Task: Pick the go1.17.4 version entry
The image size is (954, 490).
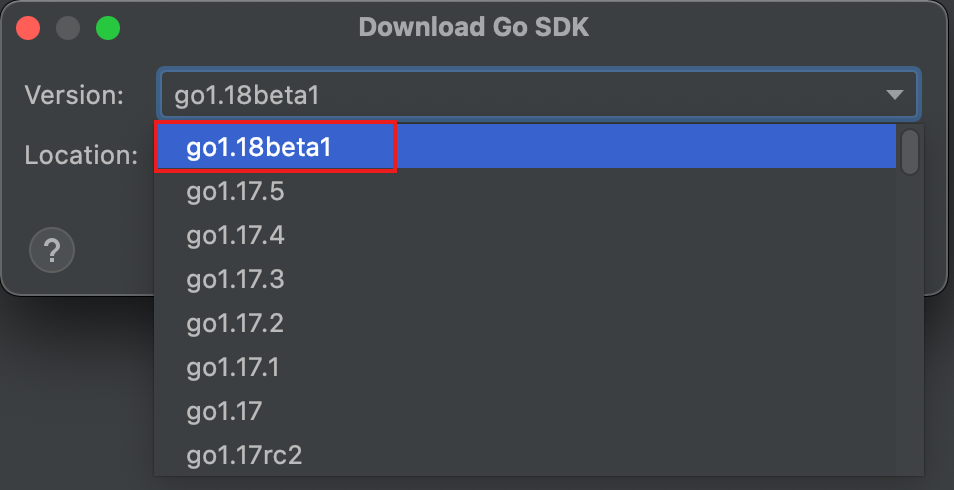Action: coord(235,235)
